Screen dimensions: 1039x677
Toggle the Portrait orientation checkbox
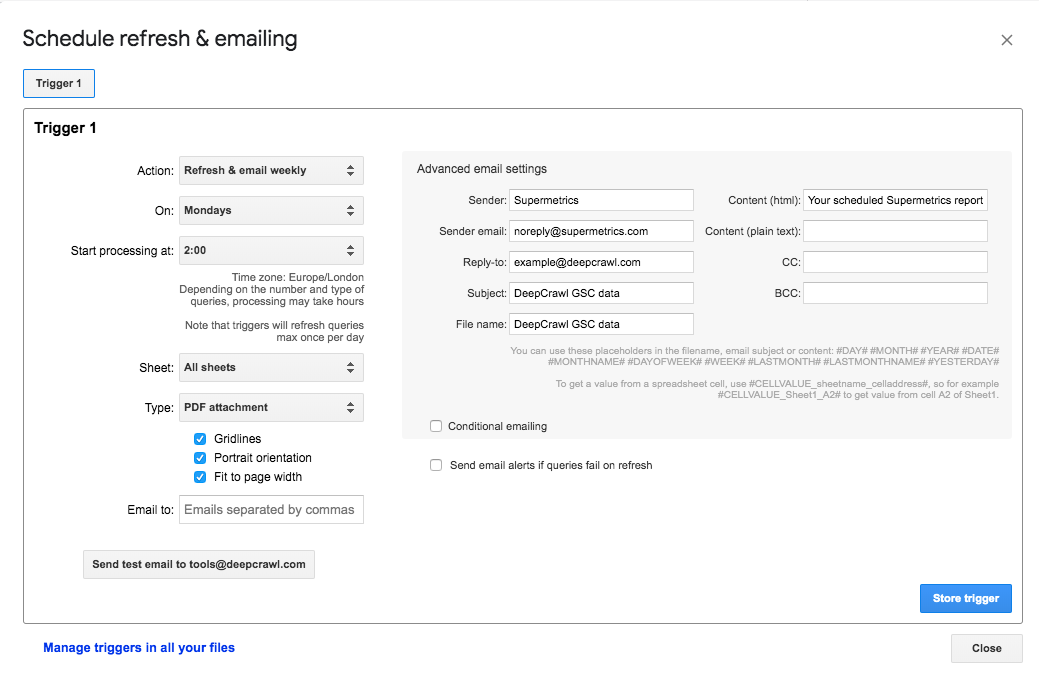pos(200,458)
